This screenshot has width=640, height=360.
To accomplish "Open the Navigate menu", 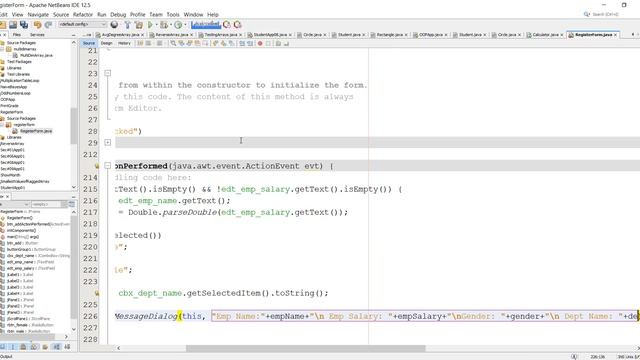I will click(38, 15).
